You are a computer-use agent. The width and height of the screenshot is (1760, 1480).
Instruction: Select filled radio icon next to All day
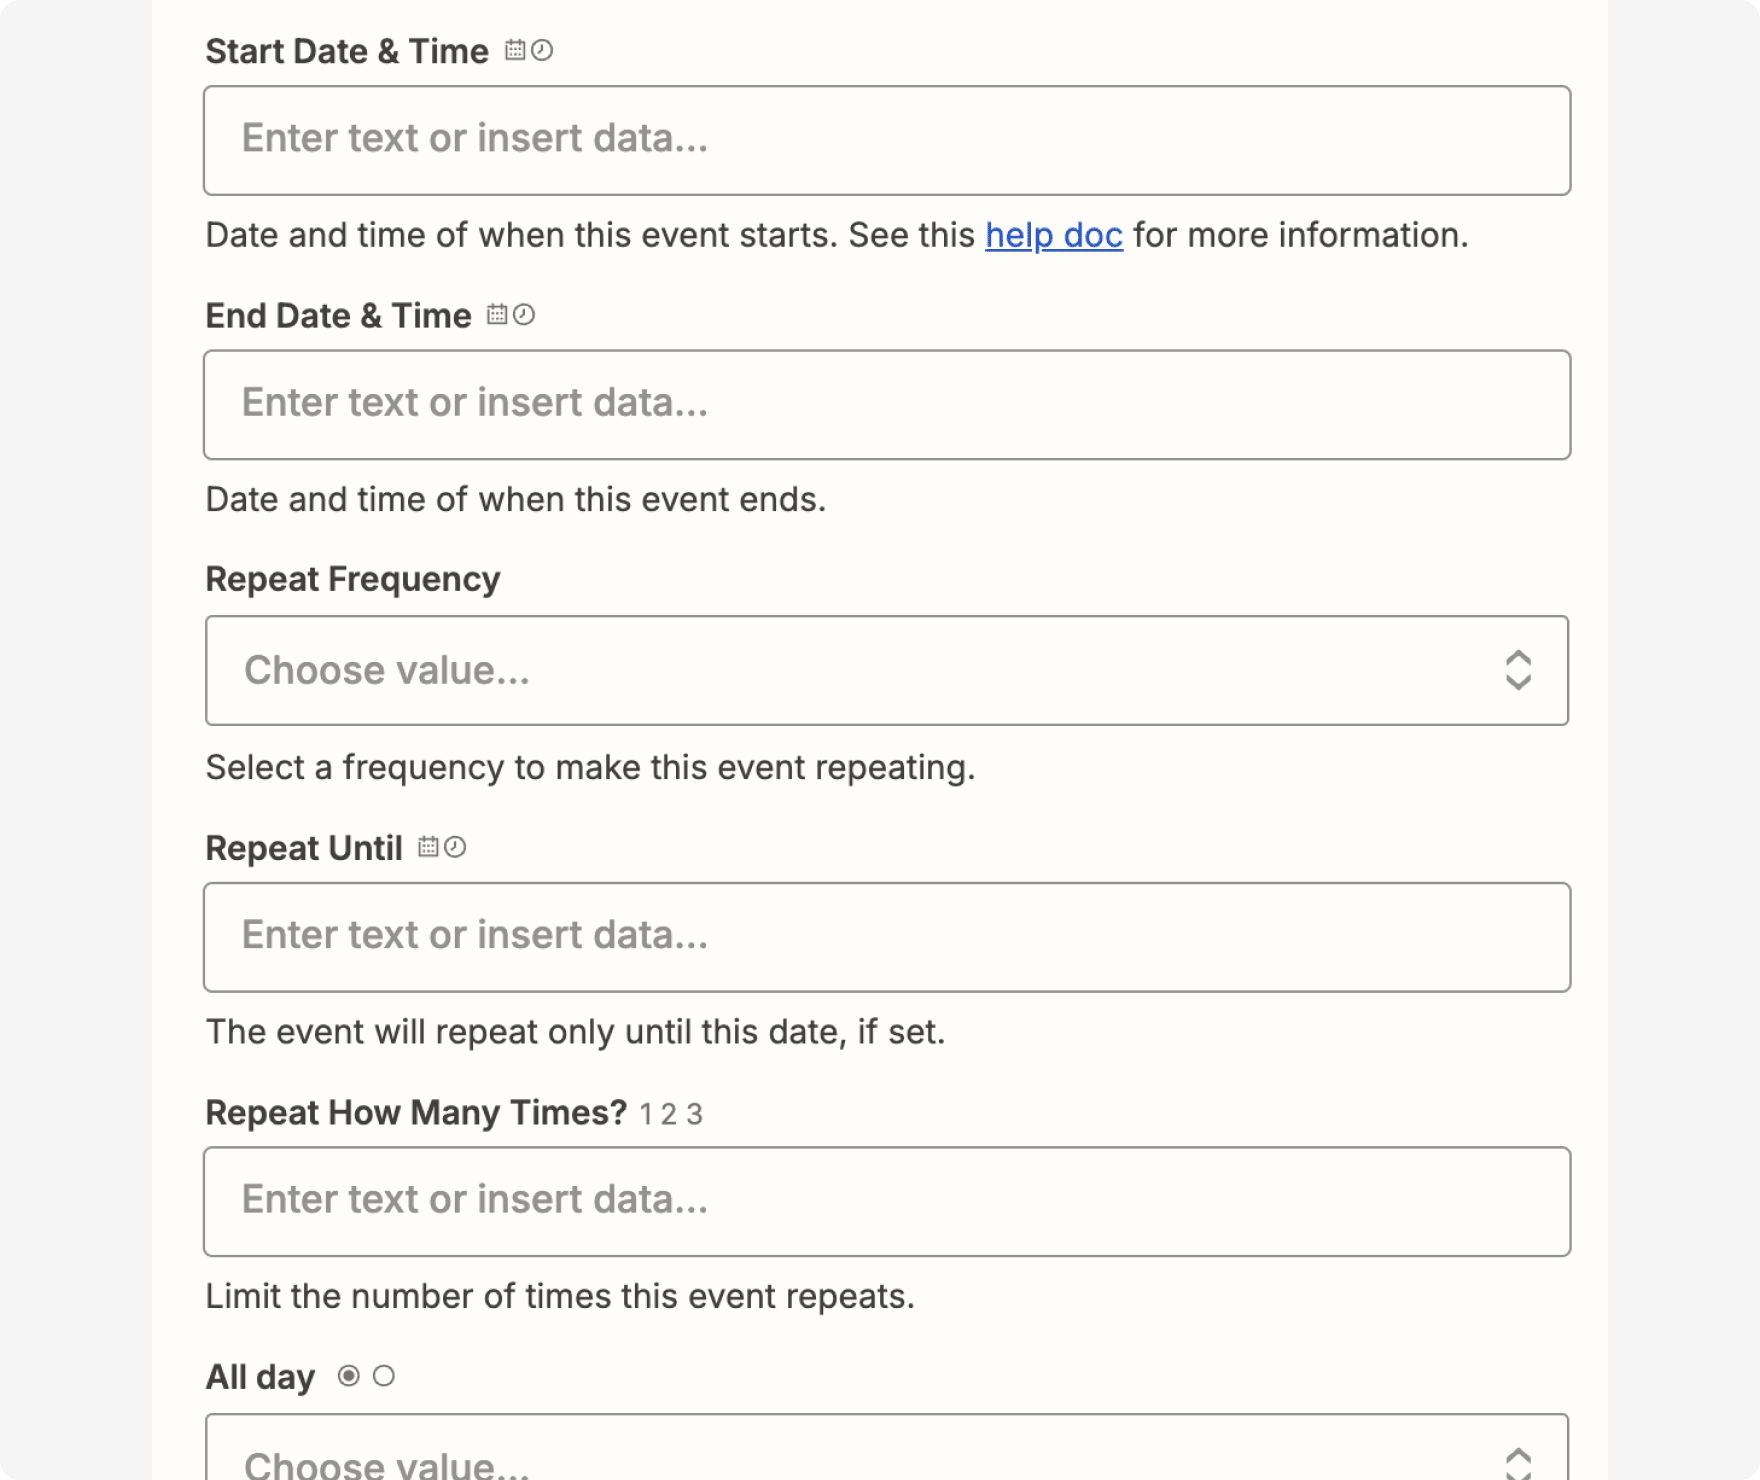[348, 1376]
